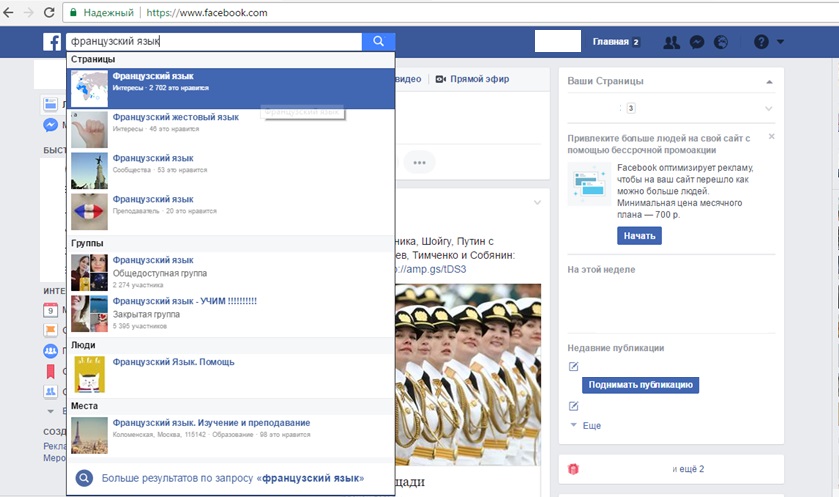Click parade photo in the post

(468, 374)
